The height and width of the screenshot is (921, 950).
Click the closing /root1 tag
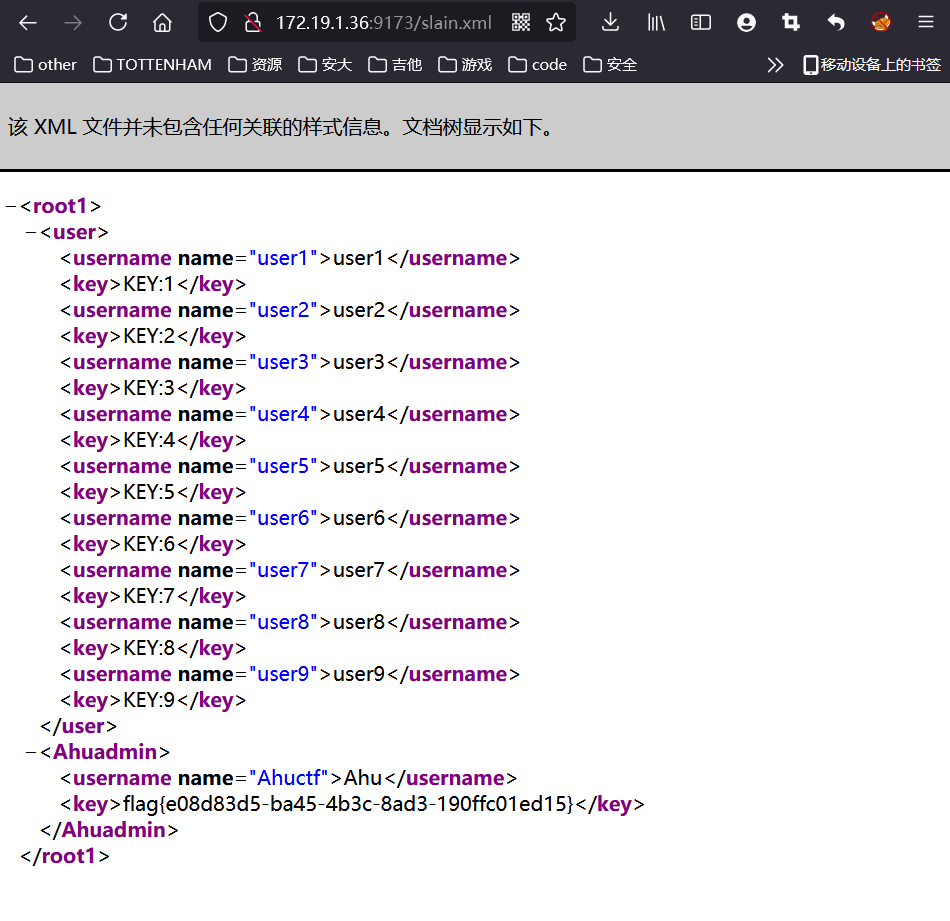coord(65,856)
